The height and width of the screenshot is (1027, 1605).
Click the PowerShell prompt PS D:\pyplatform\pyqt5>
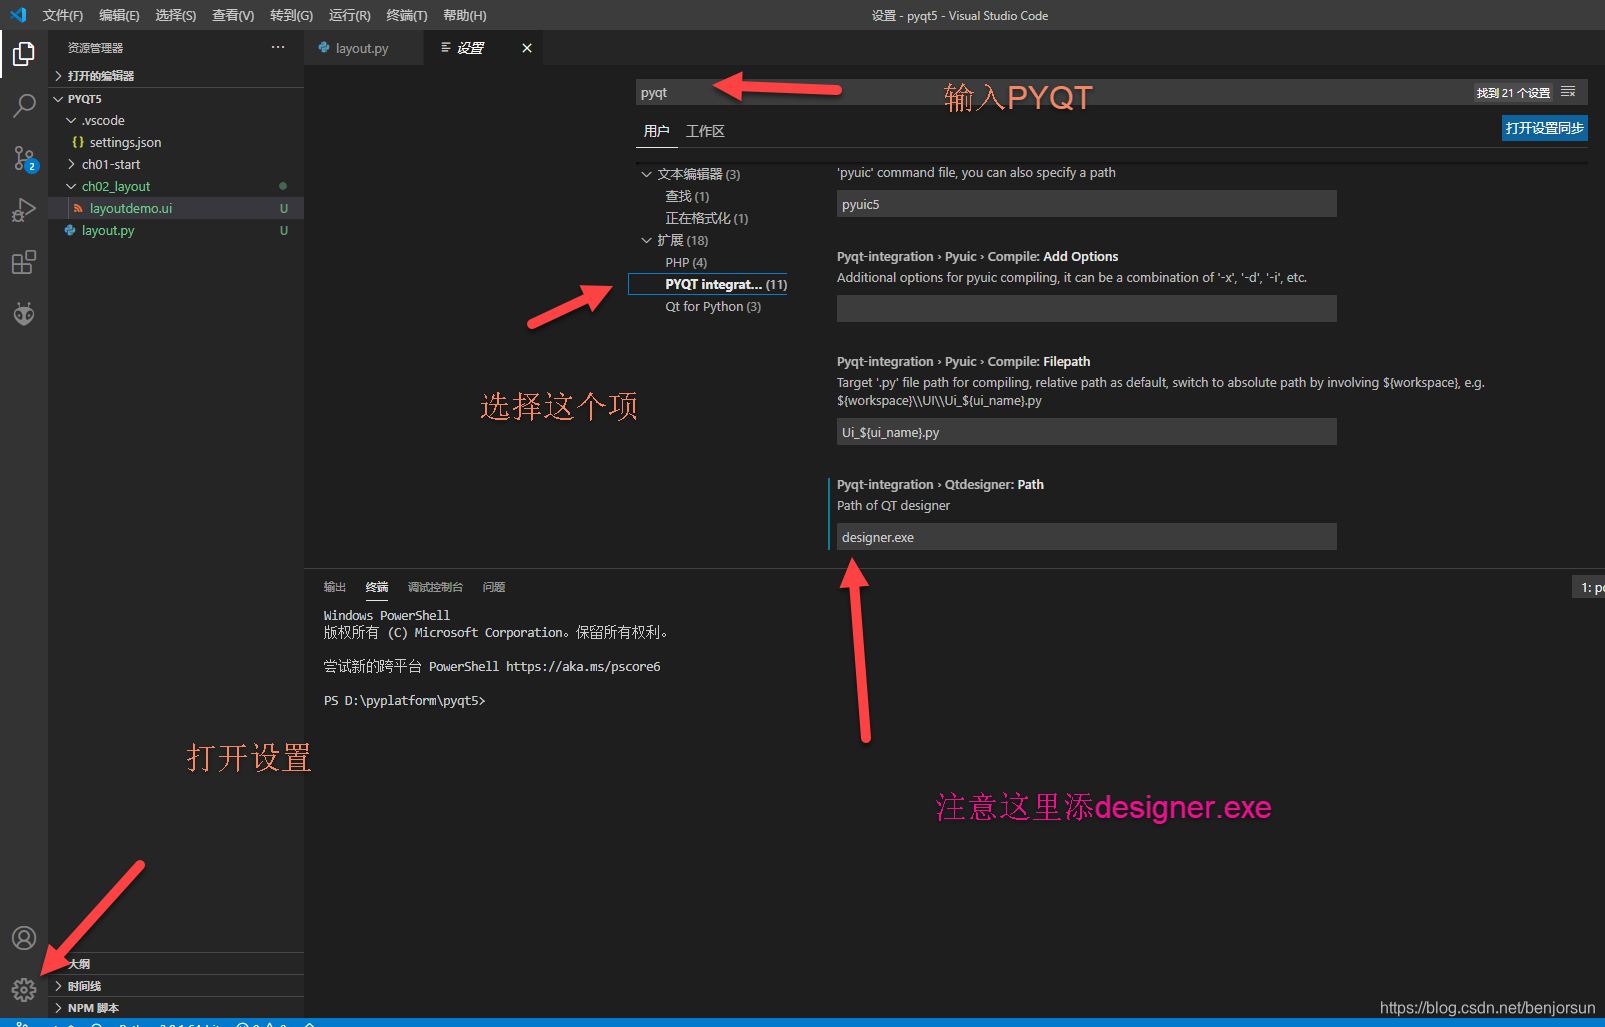click(x=404, y=701)
